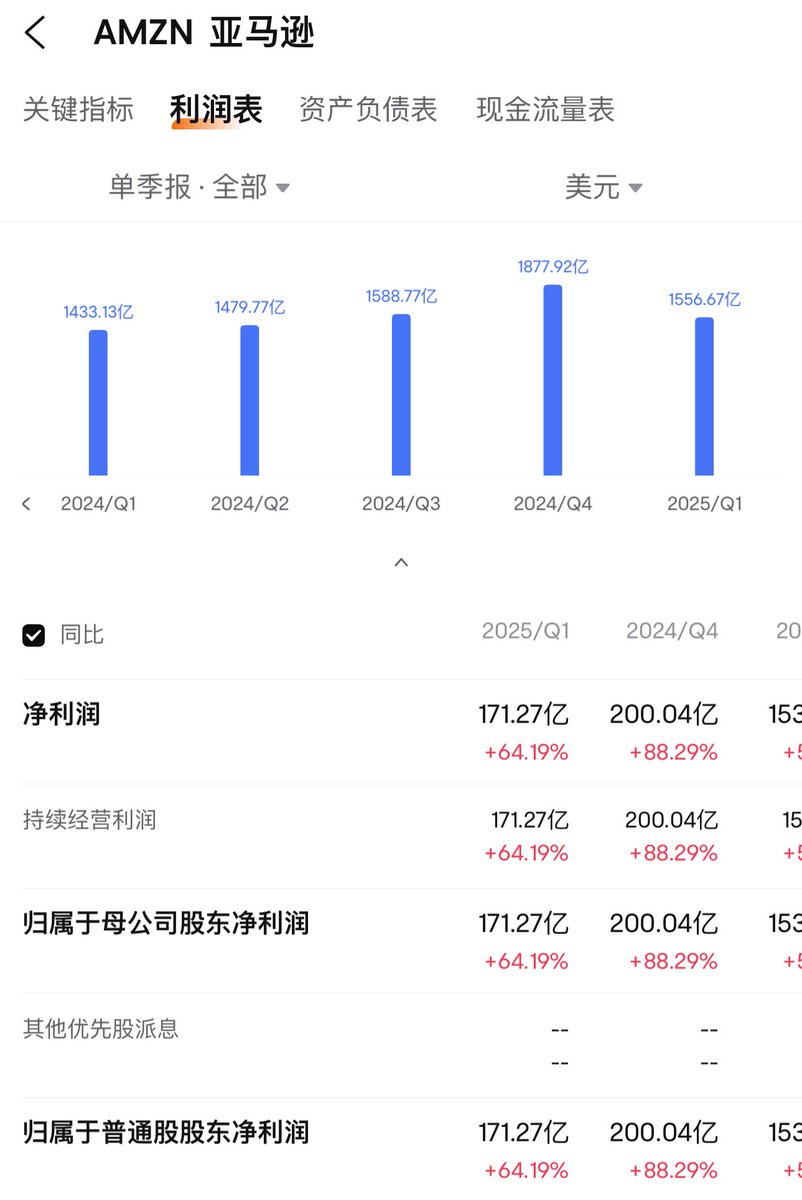
Task: Click the 2024/Q2 axis label
Action: pos(250,504)
